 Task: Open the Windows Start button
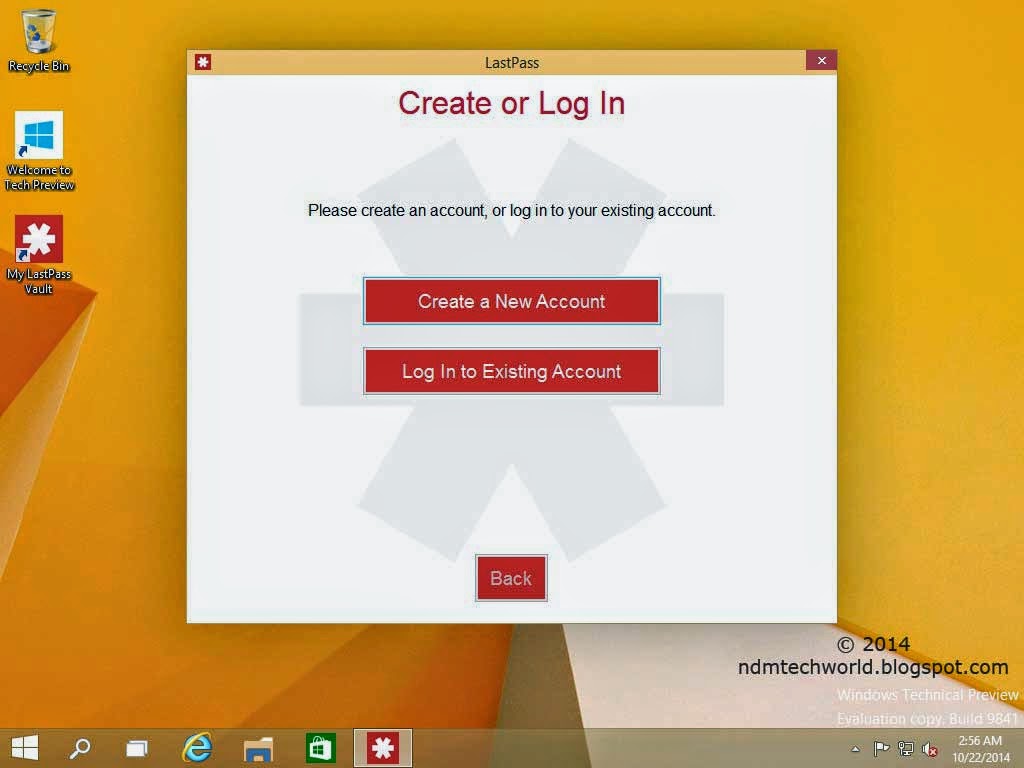[25, 748]
